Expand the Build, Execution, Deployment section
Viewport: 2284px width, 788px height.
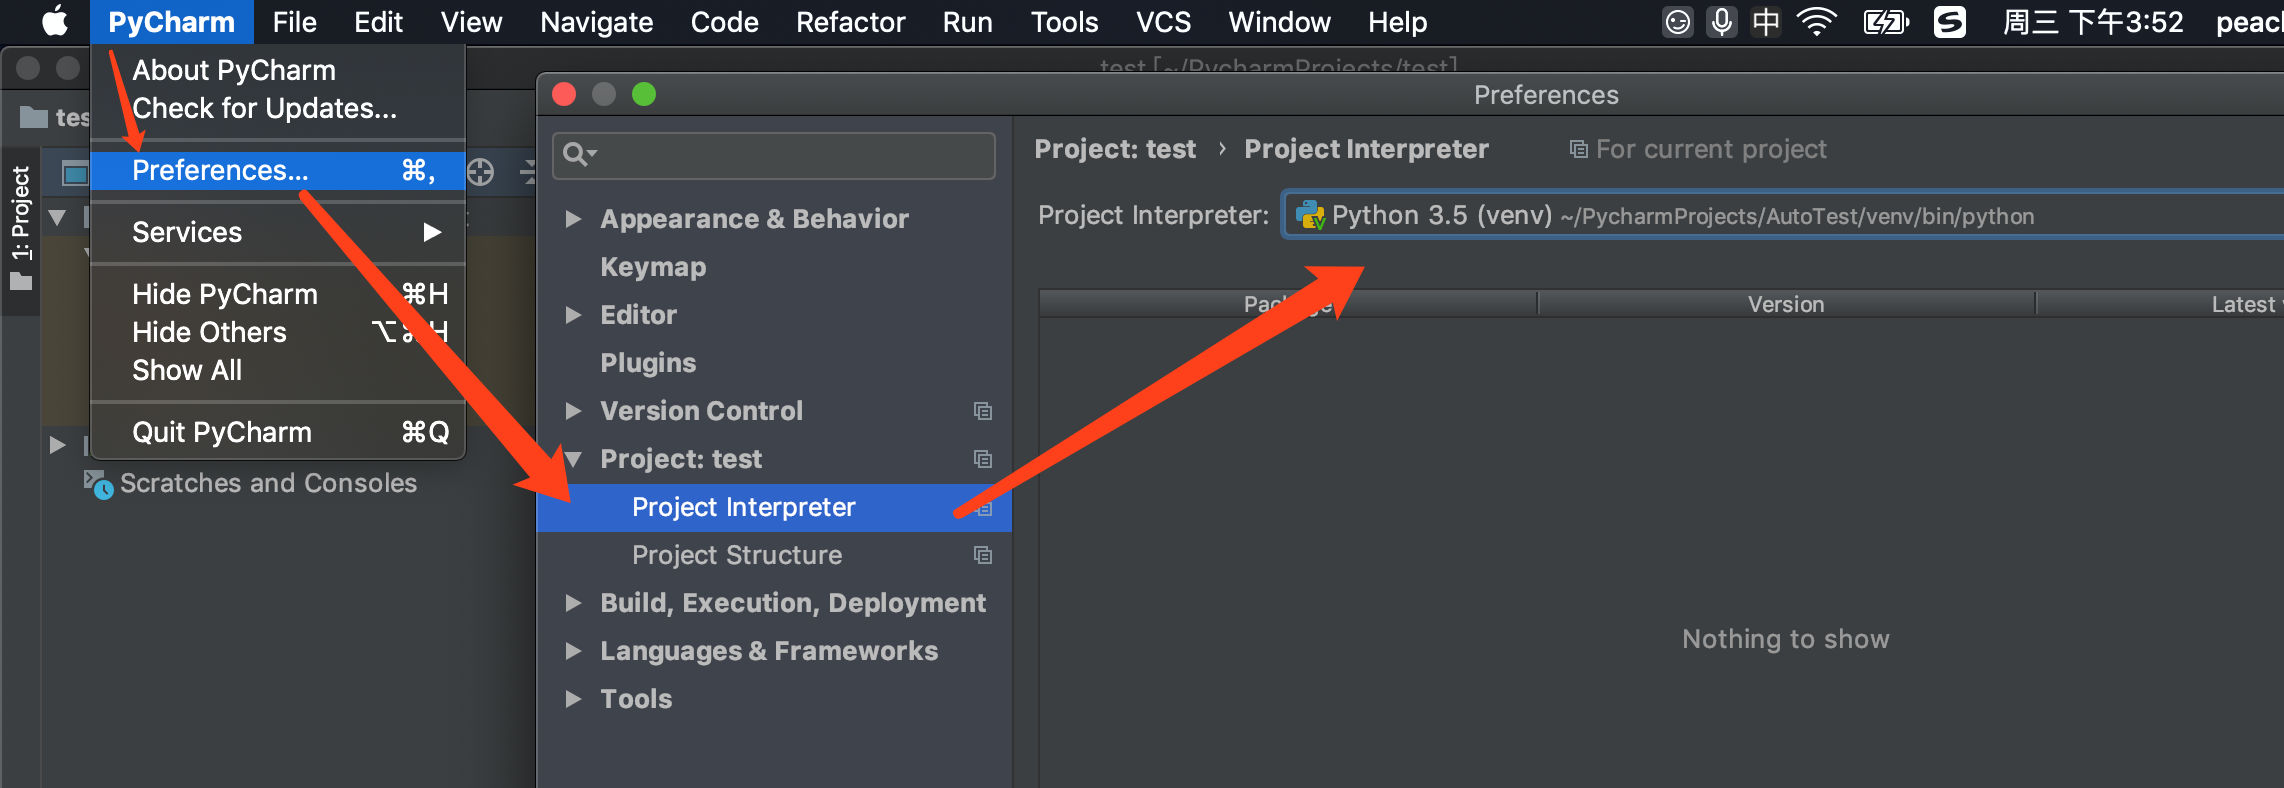573,603
